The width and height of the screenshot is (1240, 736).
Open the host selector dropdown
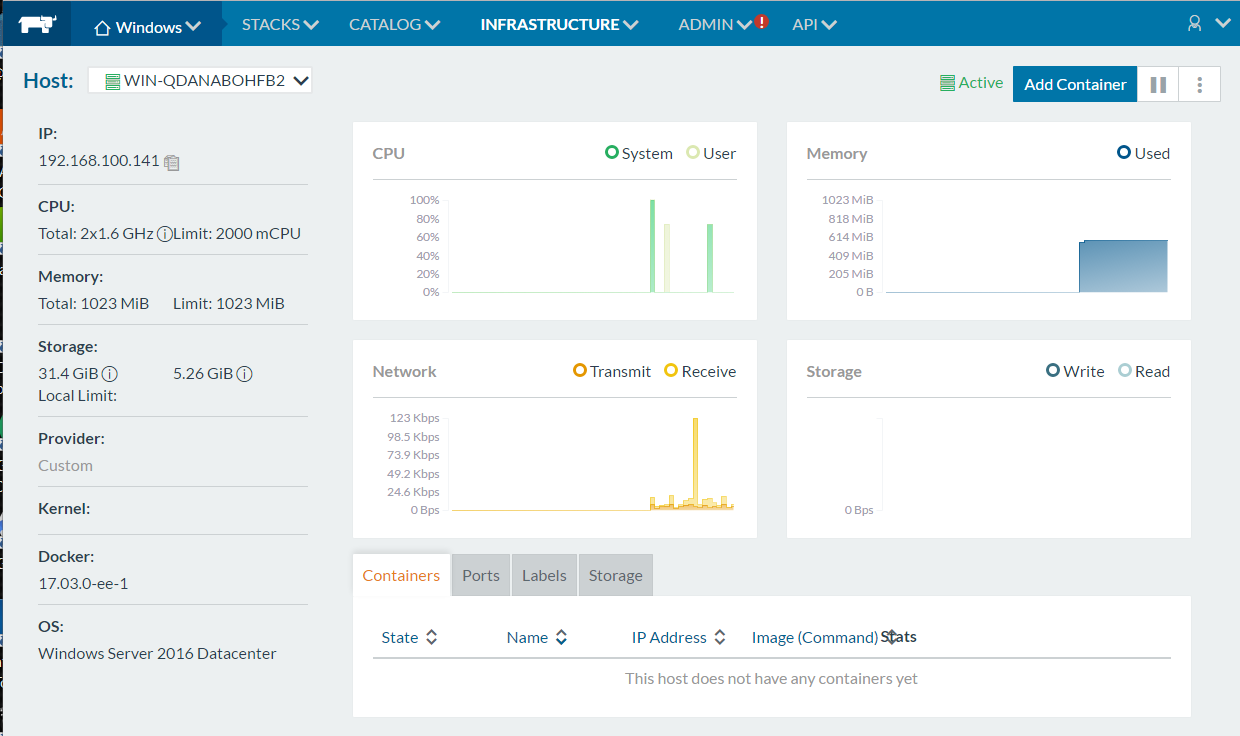click(x=200, y=81)
